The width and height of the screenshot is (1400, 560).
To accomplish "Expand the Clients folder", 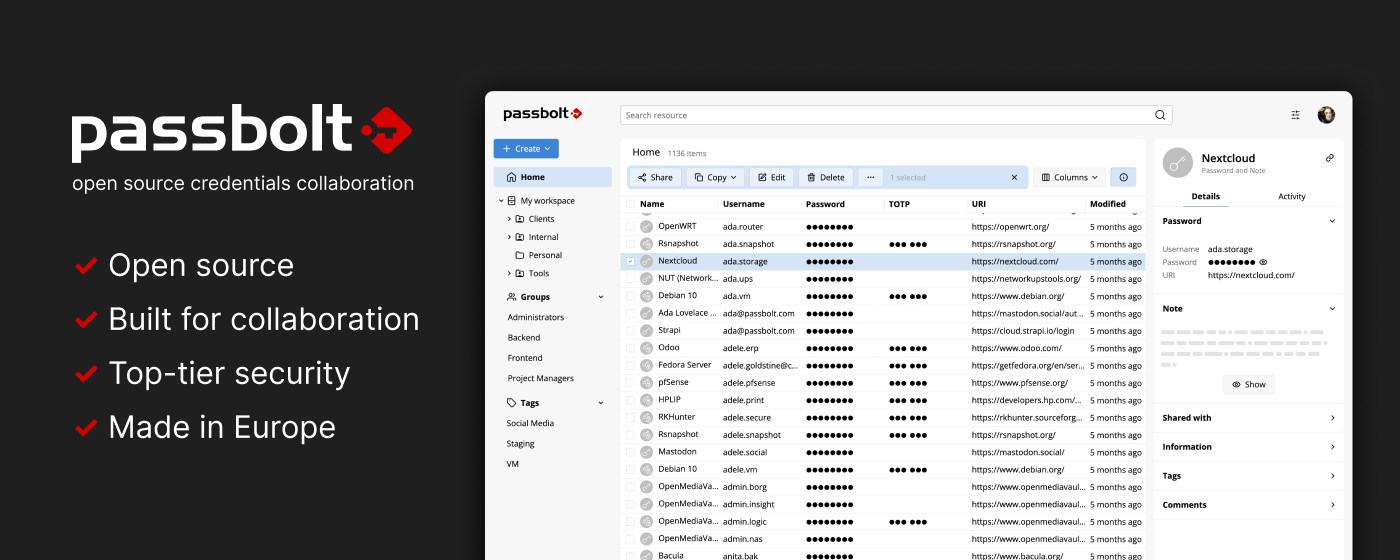I will [x=509, y=219].
